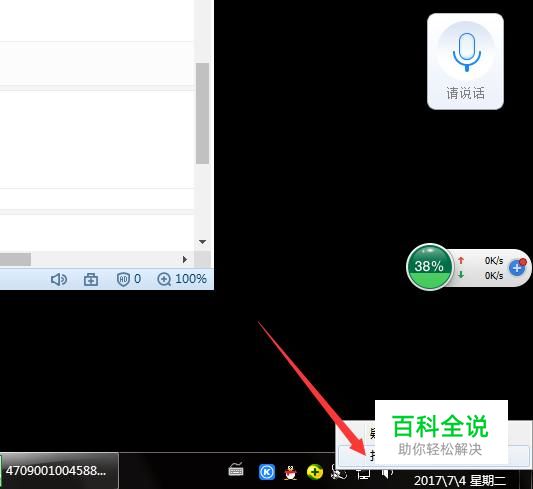This screenshot has height=489, width=533.
Task: Click the horizontal scrollbar thumb
Action: [x=15, y=260]
